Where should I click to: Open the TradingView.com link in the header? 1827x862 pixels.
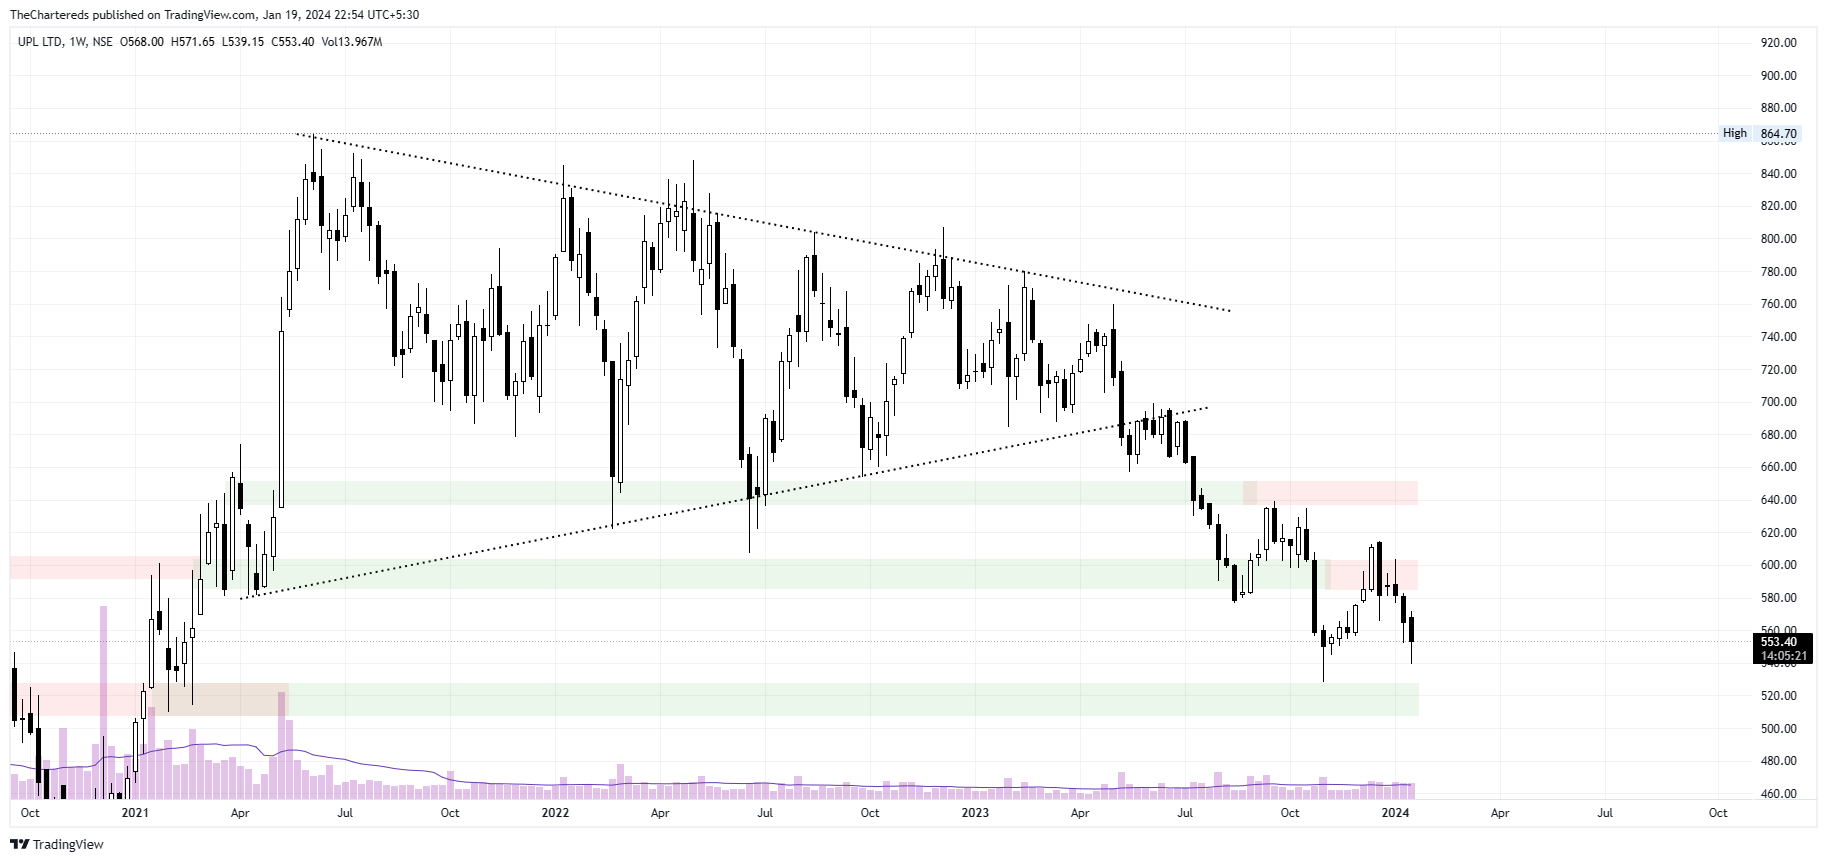(x=212, y=15)
